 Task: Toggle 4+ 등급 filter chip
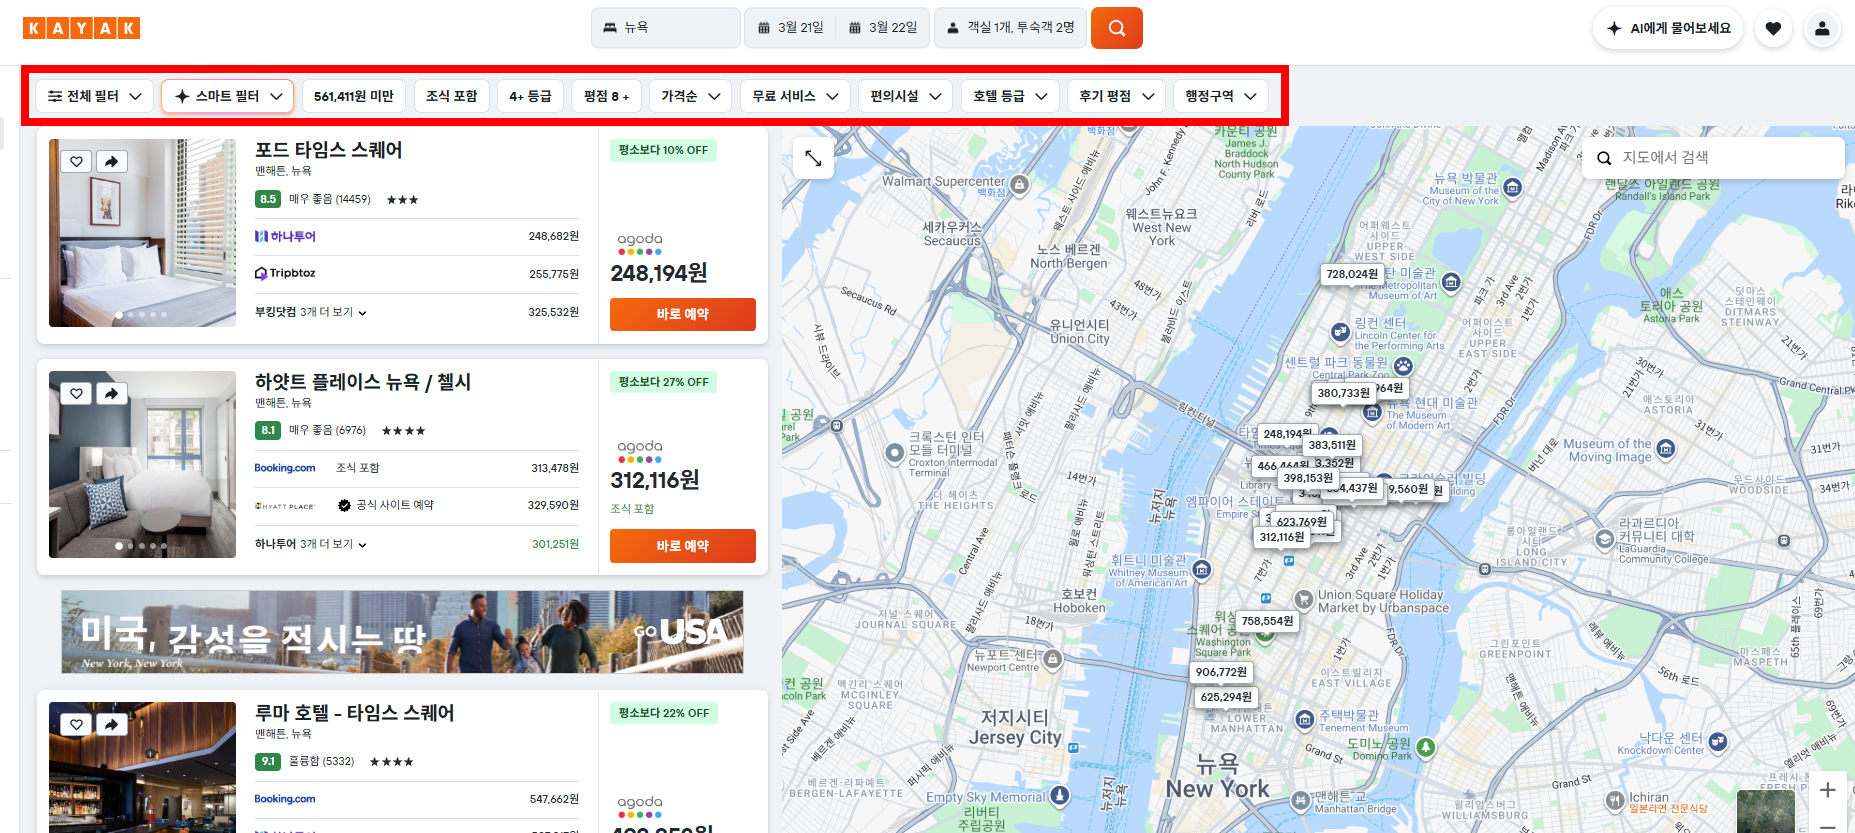tap(530, 96)
